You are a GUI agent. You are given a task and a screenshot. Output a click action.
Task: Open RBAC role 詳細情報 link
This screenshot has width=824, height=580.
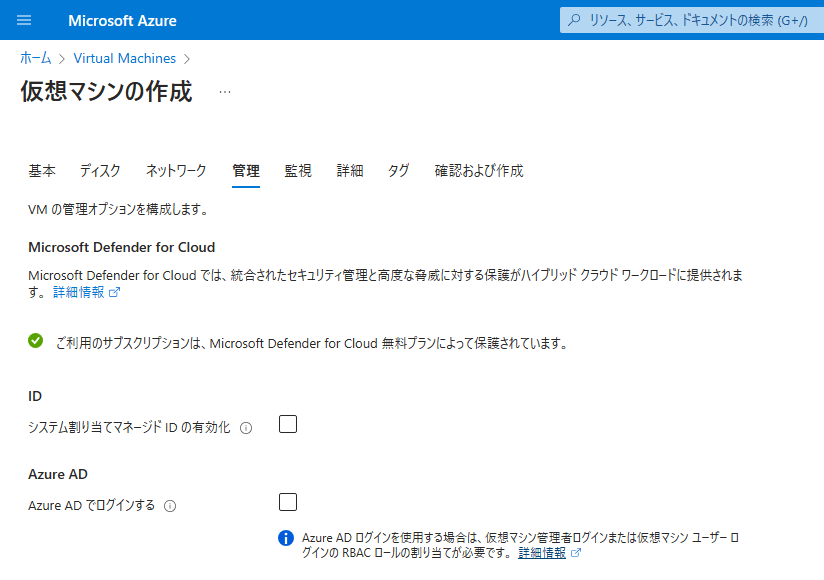coord(542,553)
